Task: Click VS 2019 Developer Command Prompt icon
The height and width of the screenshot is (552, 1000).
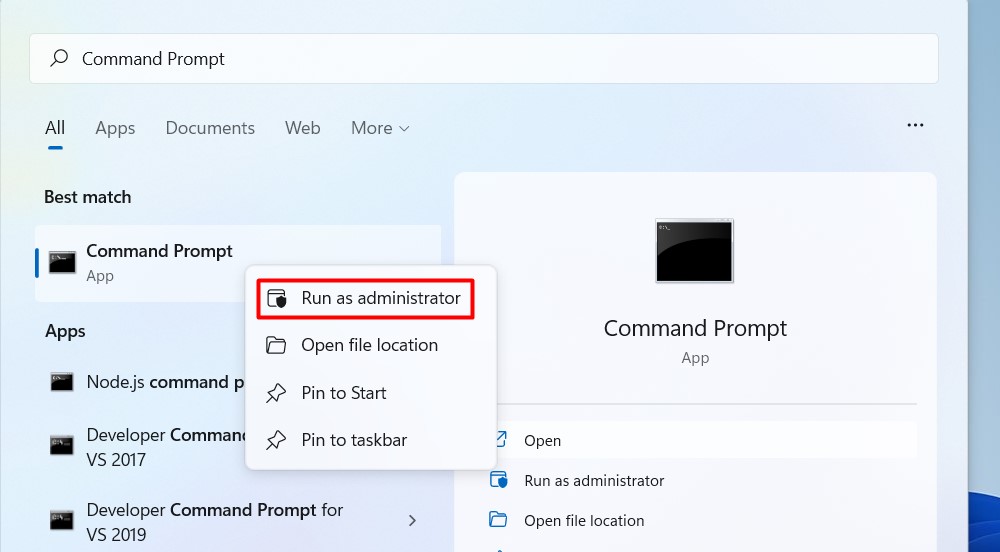Action: tap(62, 520)
